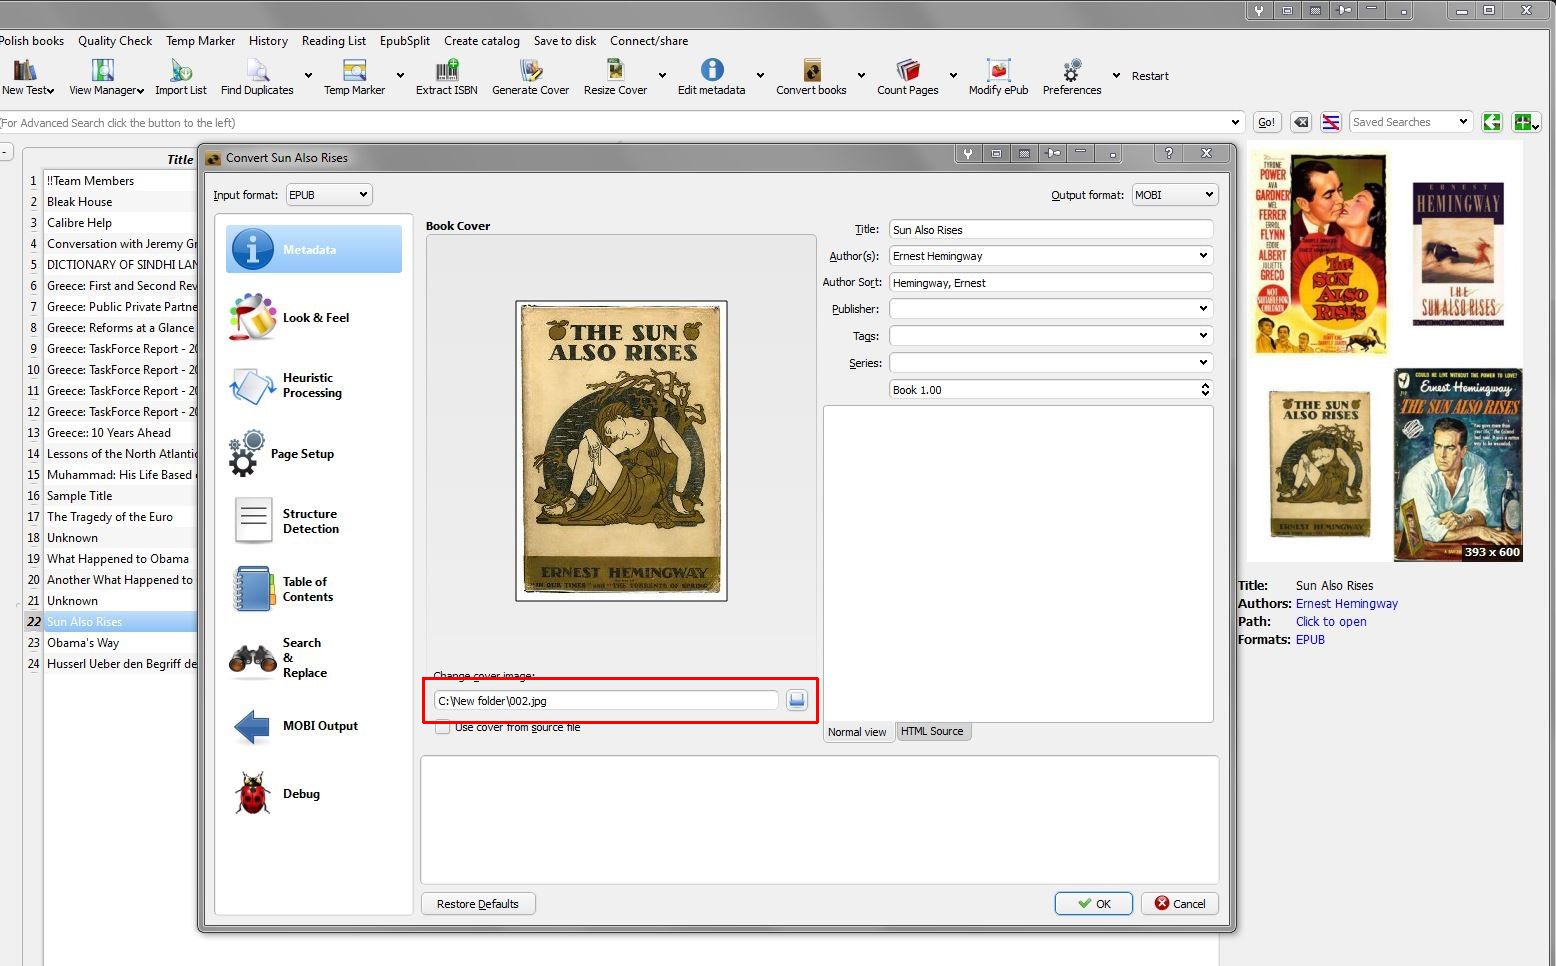Select the 'Bleak House' book row

point(120,202)
